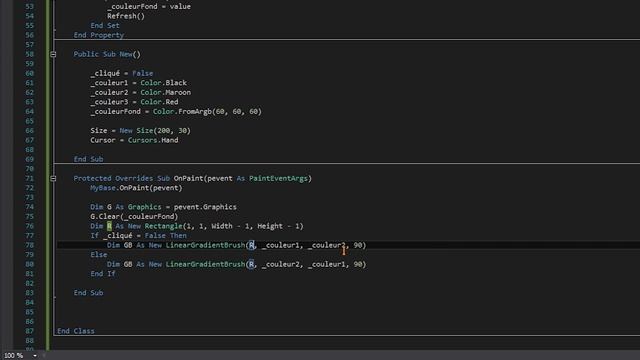Click 'End Property' on line 56

(99, 35)
